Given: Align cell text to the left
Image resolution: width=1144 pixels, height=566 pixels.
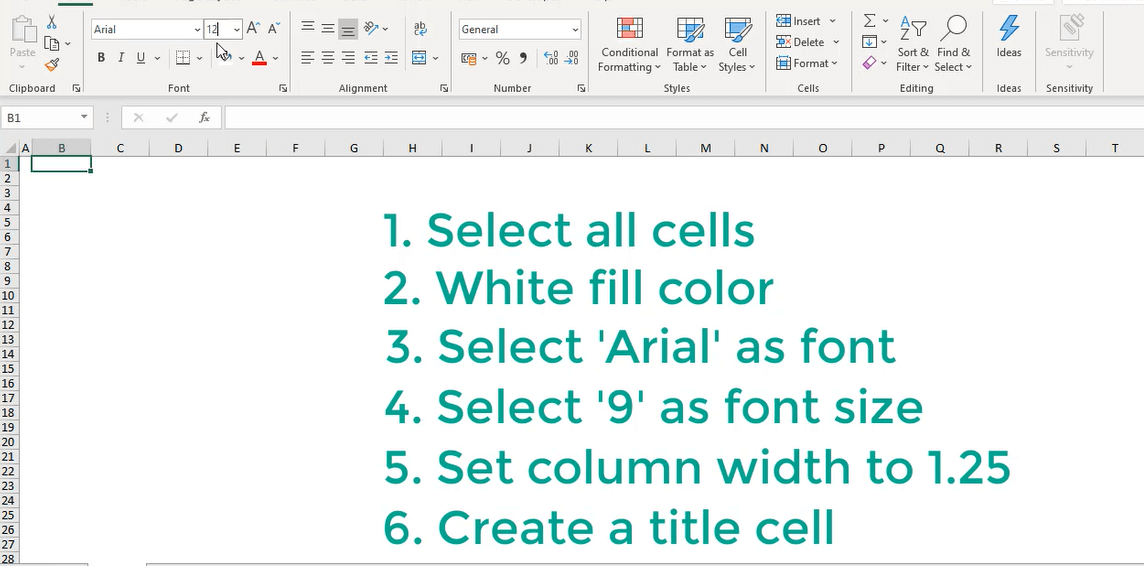Looking at the screenshot, I should pos(308,57).
